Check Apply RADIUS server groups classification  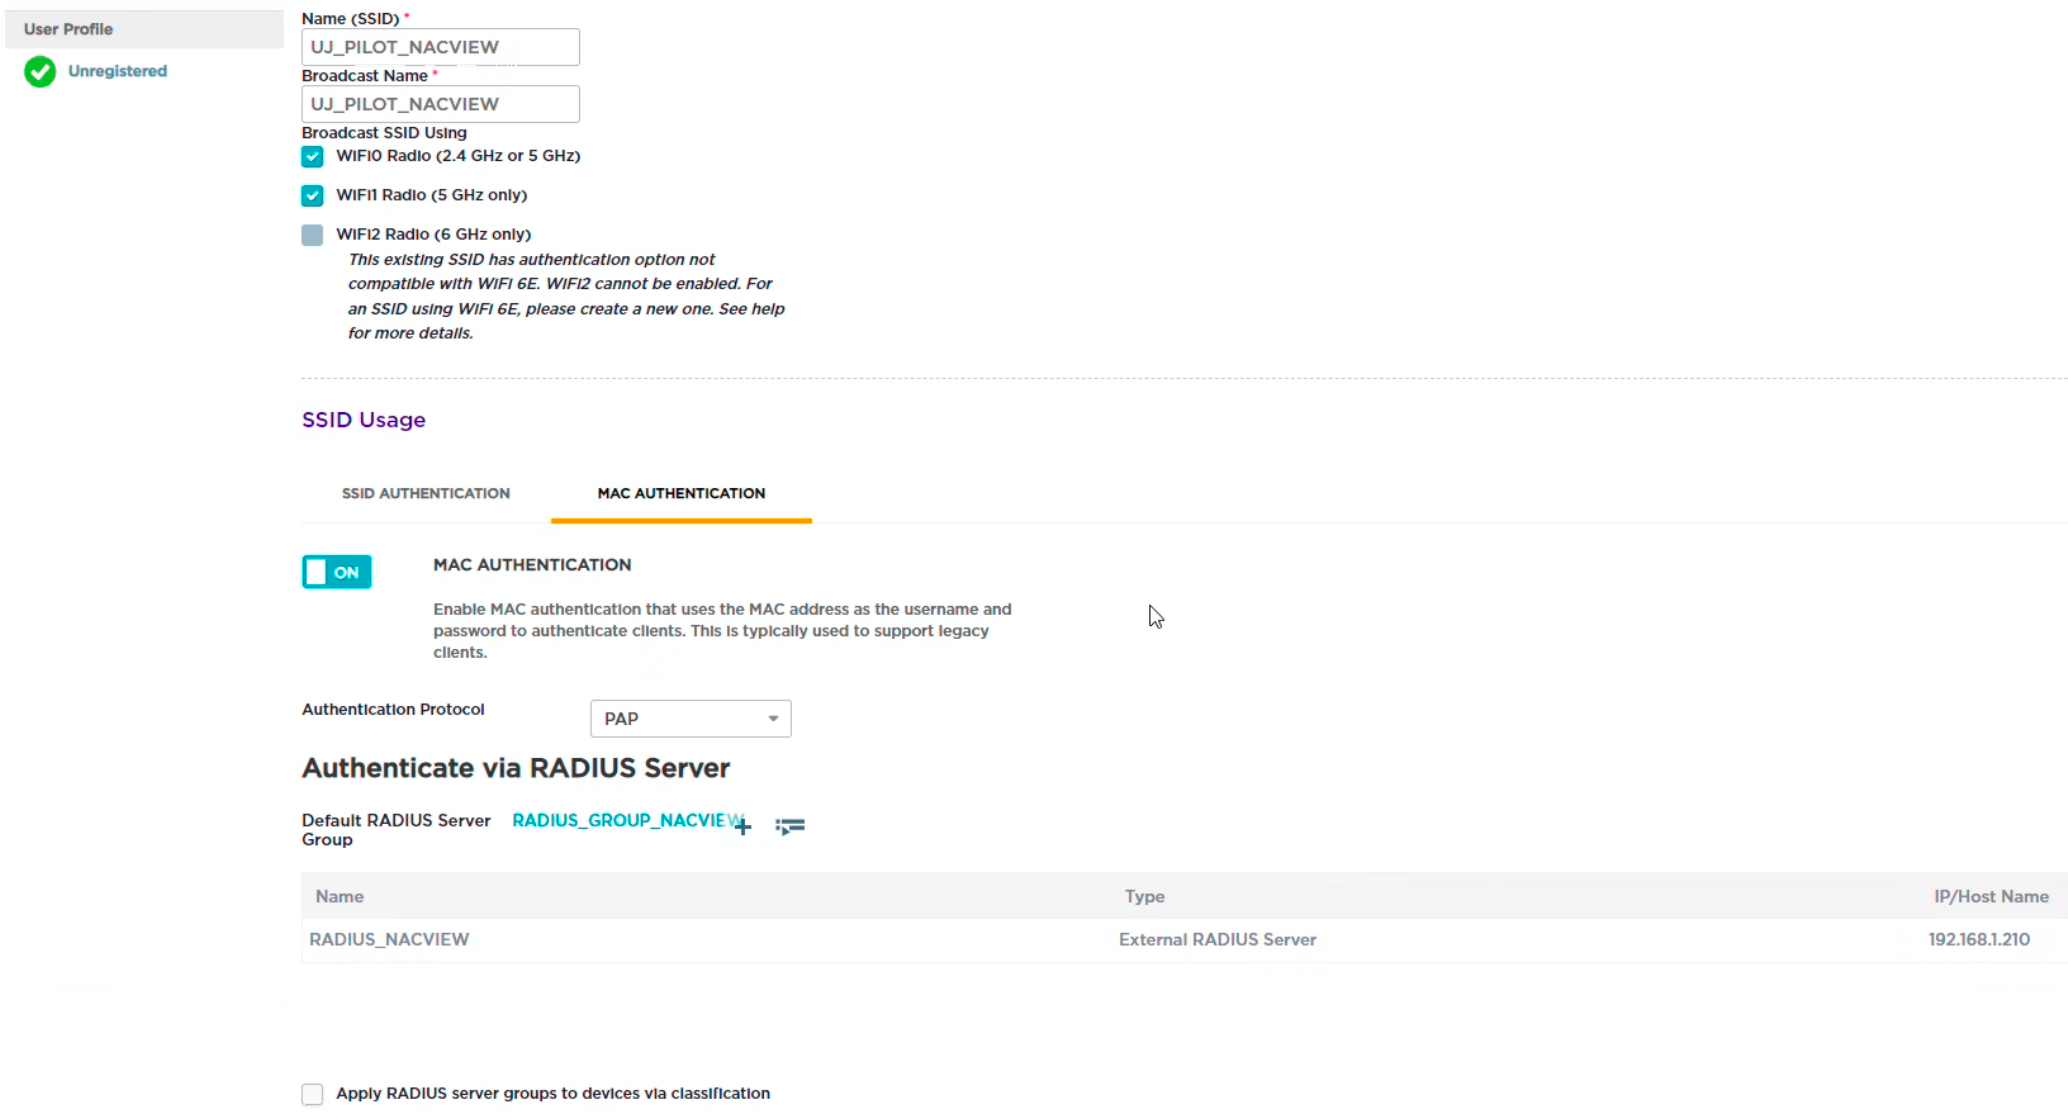(x=311, y=1093)
